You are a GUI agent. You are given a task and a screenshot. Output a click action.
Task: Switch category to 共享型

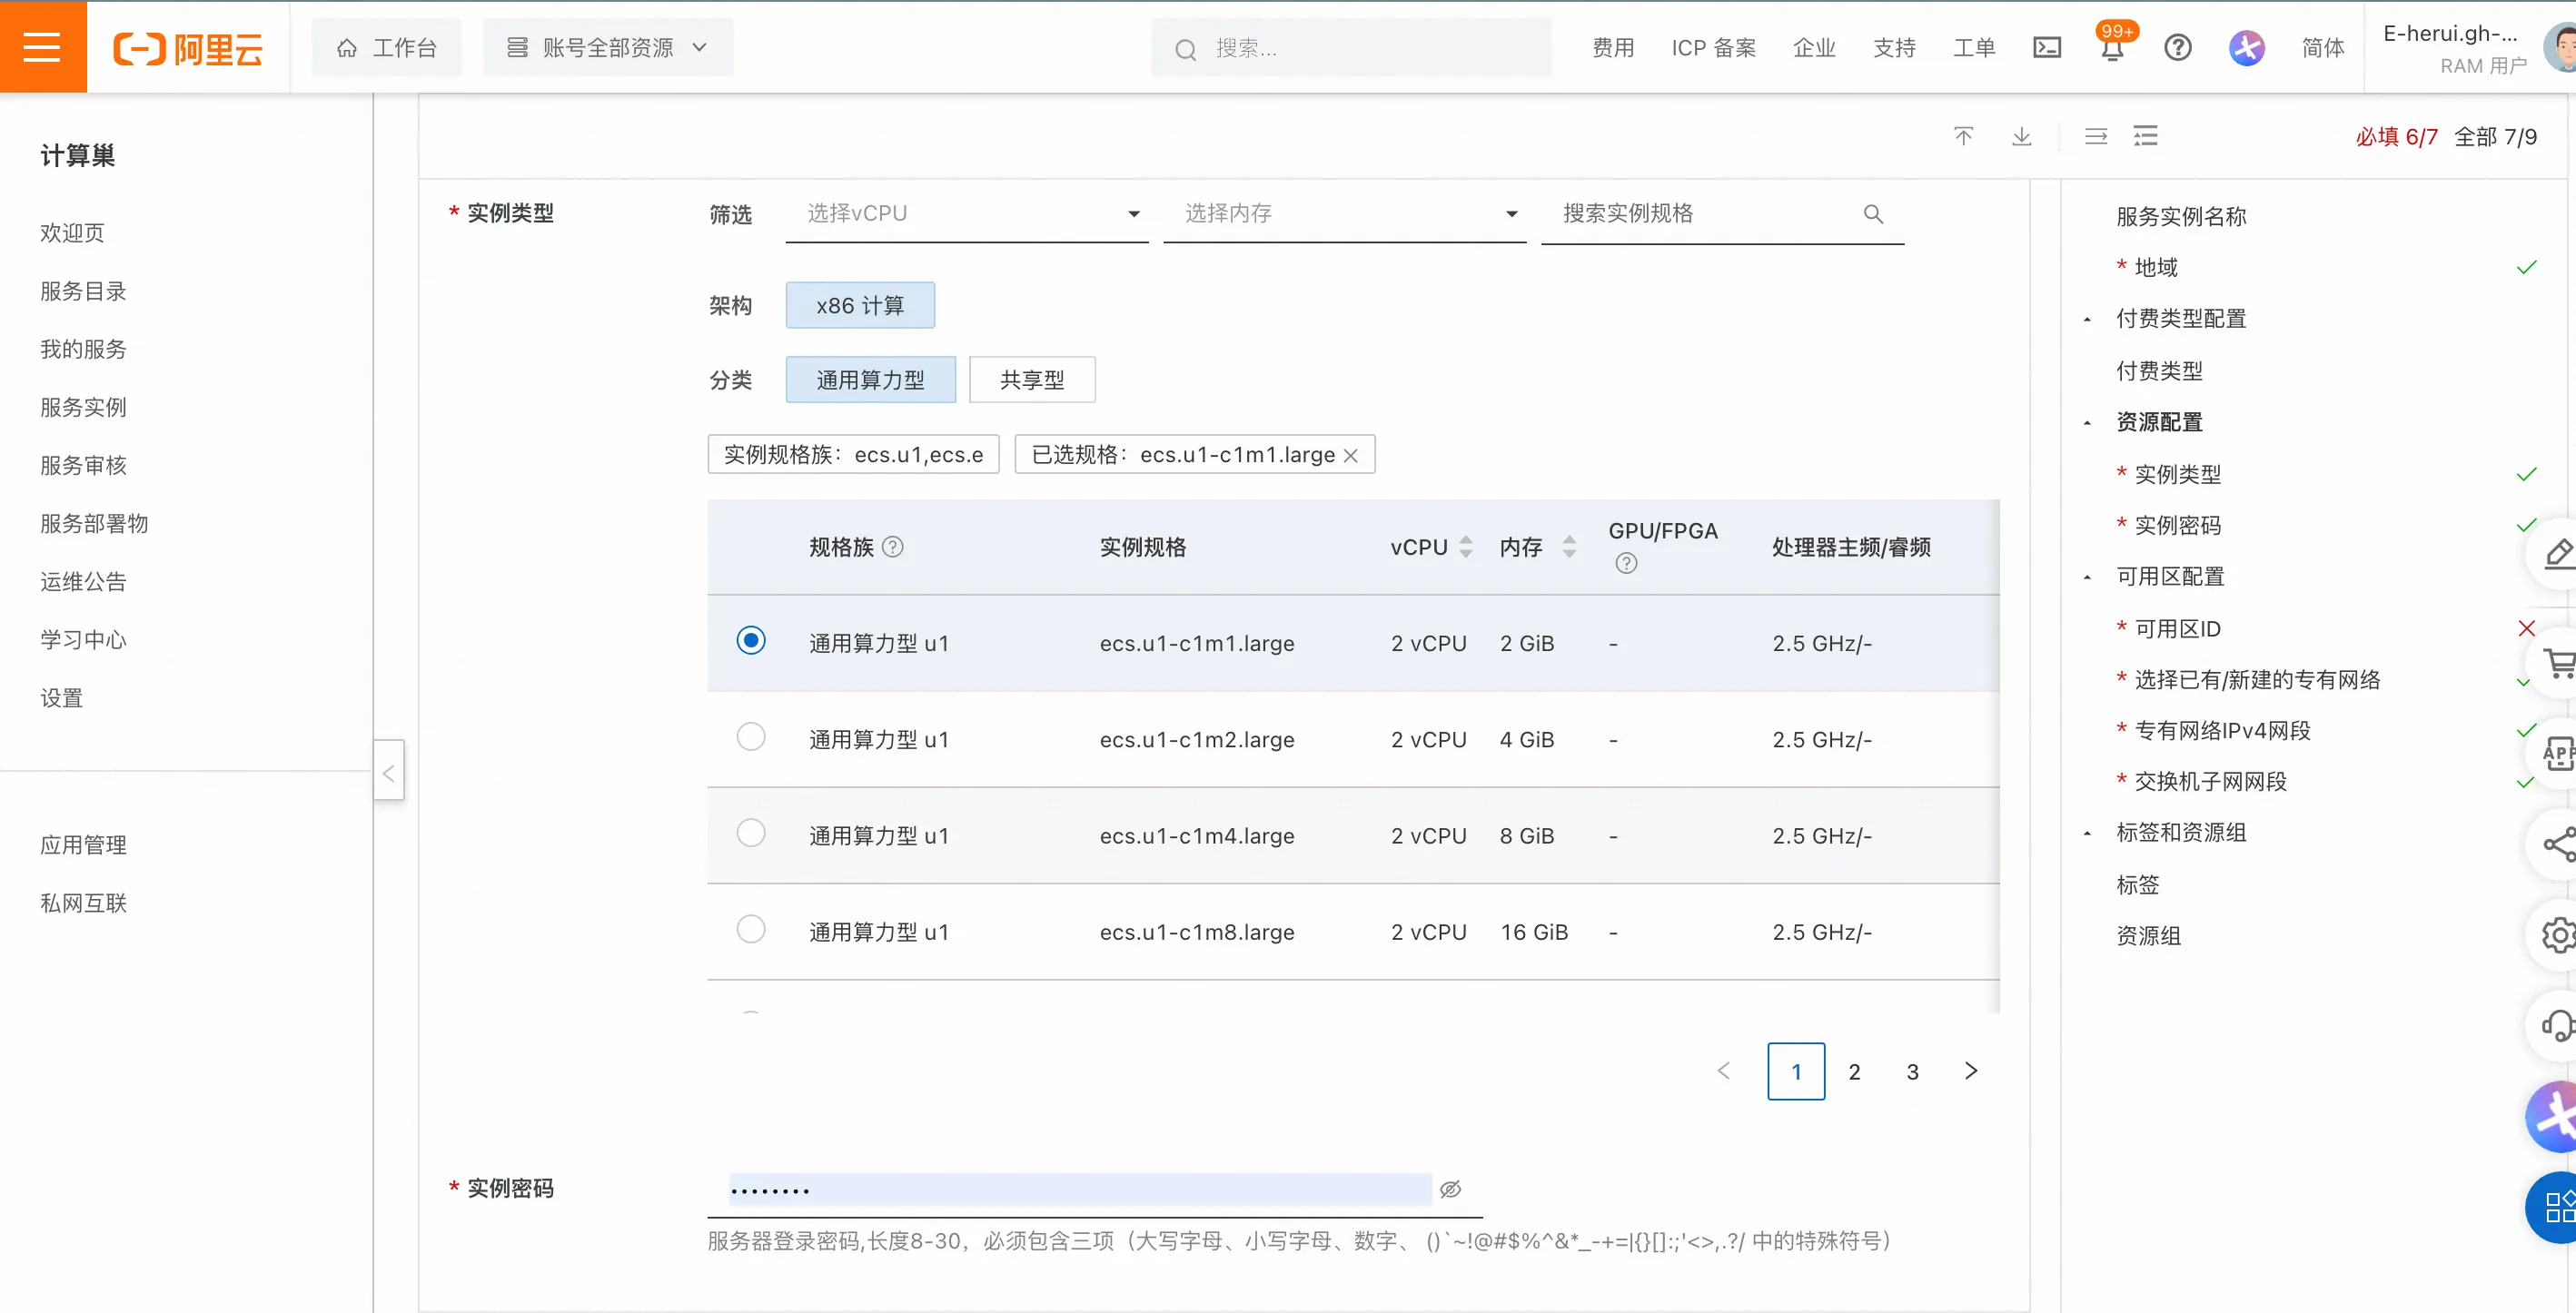click(x=1031, y=380)
